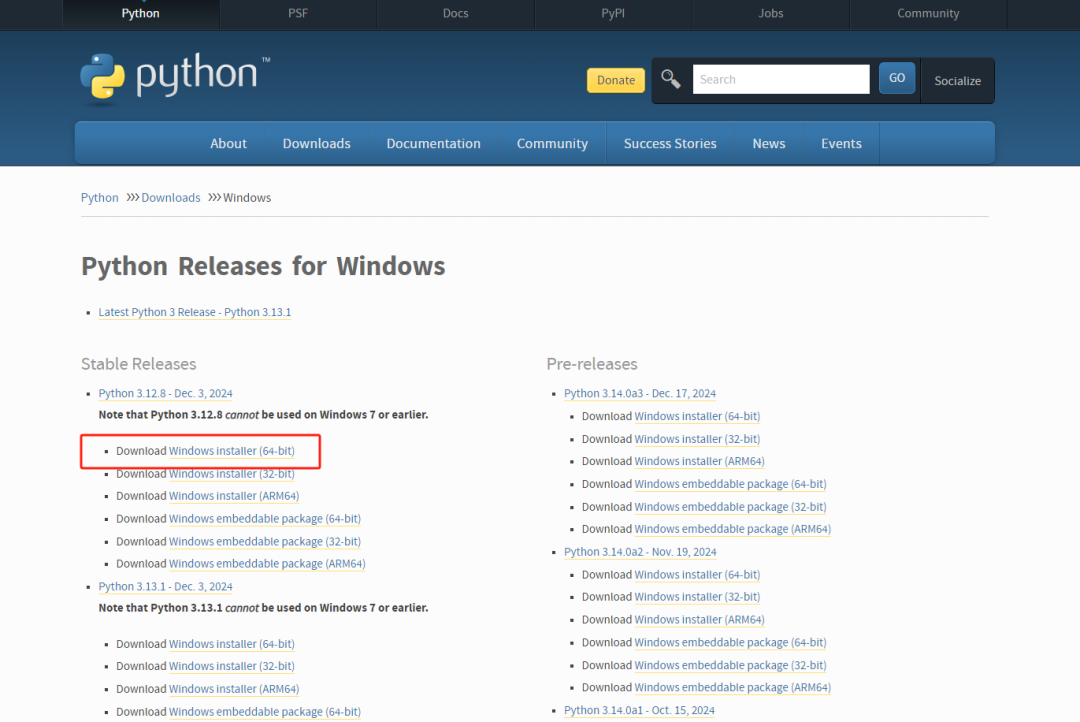Click the GO search button

[897, 77]
